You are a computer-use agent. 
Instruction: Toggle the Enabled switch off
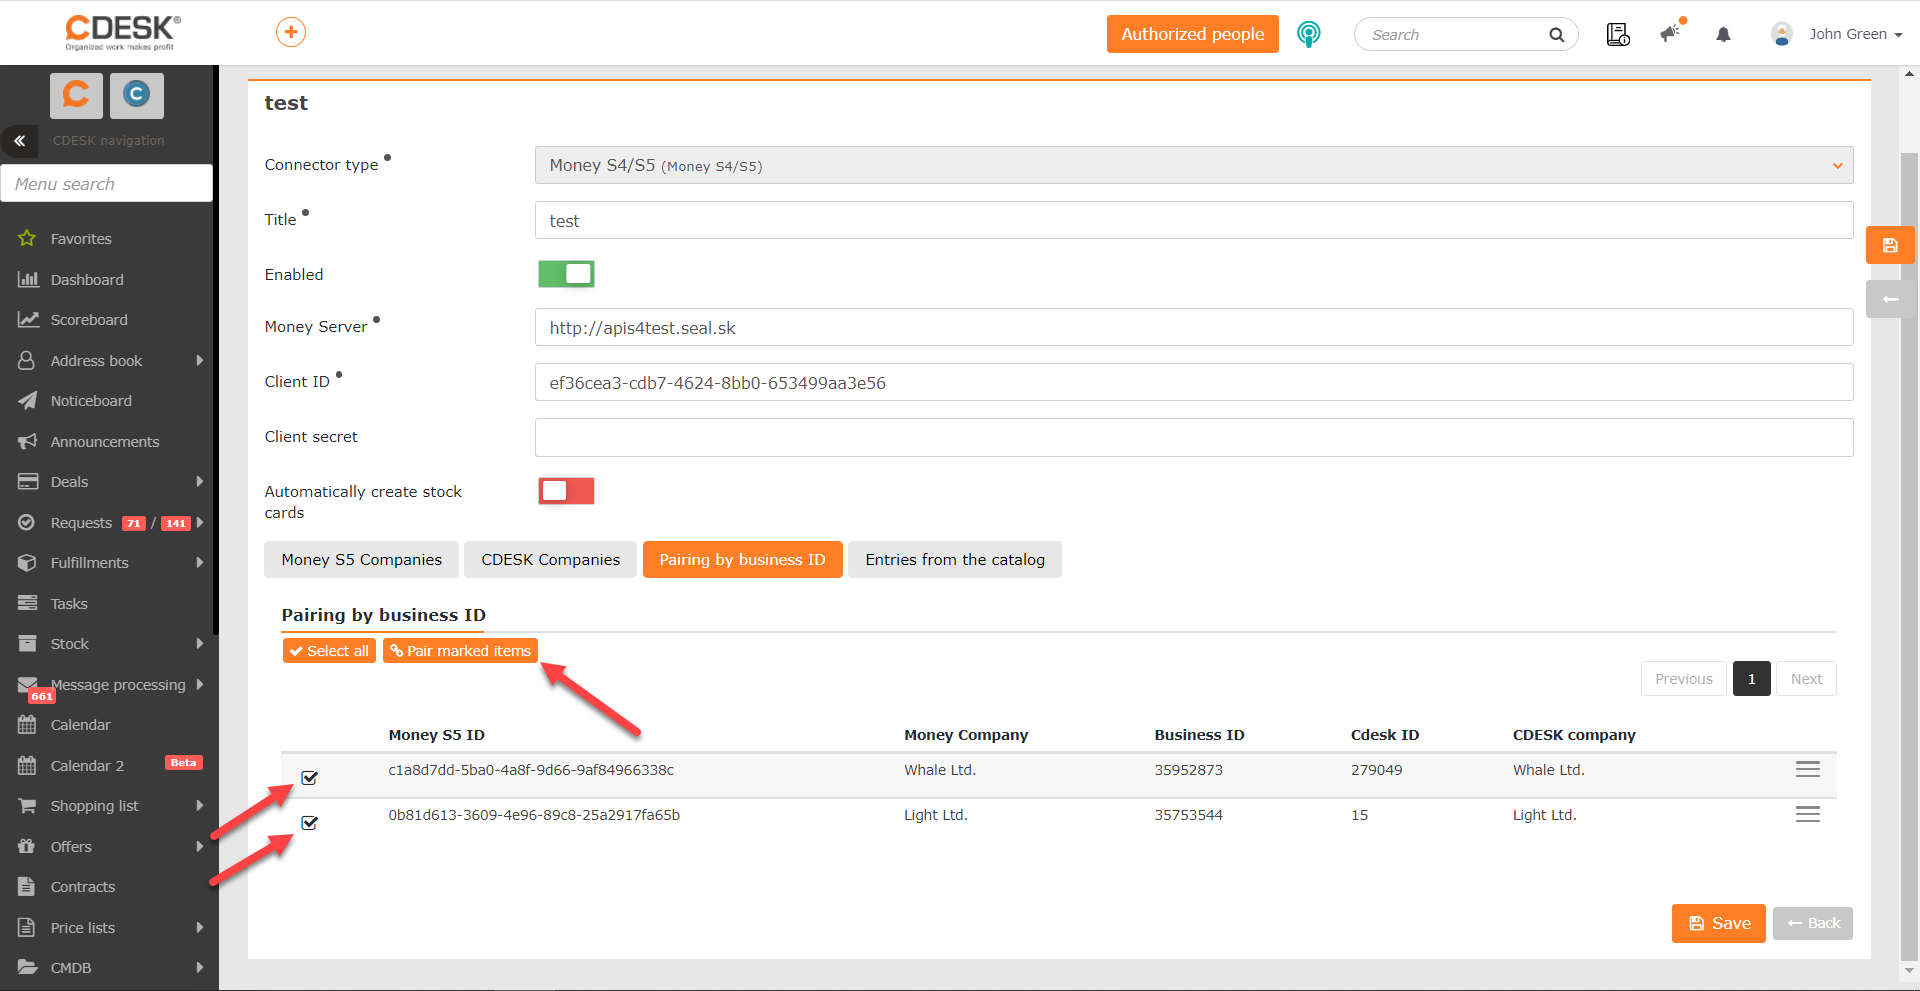[x=566, y=274]
